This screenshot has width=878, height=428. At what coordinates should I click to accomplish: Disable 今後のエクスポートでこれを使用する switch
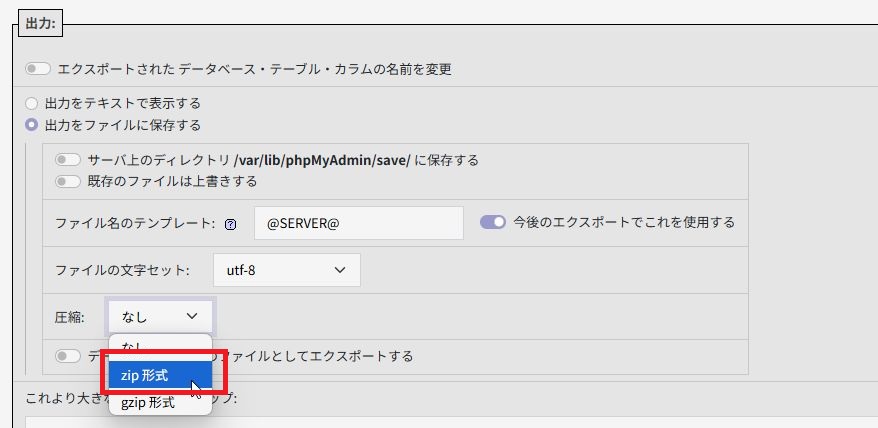click(x=493, y=222)
